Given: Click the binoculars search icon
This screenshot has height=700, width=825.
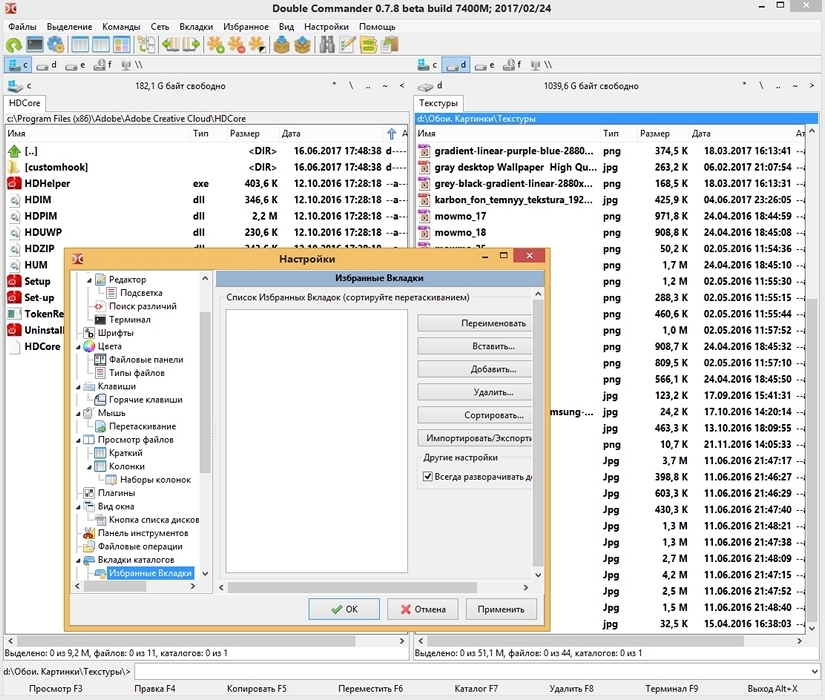Looking at the screenshot, I should pyautogui.click(x=327, y=45).
